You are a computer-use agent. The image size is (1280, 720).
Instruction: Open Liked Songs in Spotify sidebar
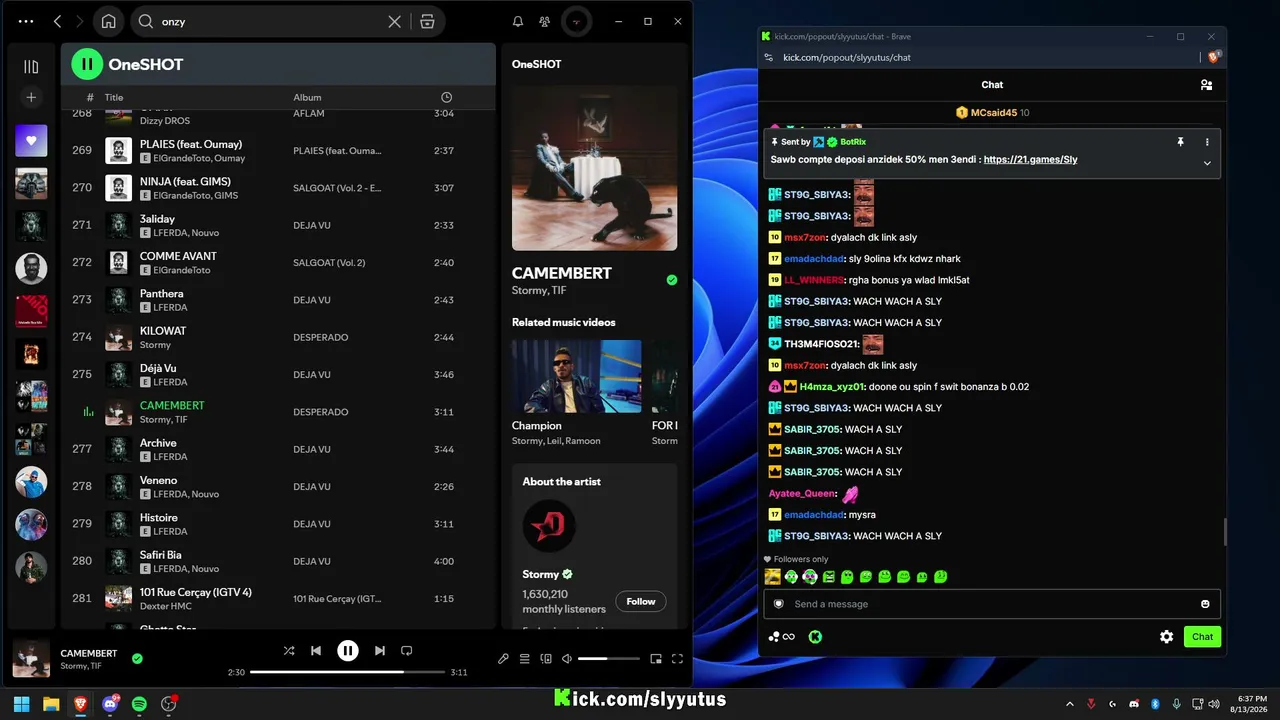[31, 141]
